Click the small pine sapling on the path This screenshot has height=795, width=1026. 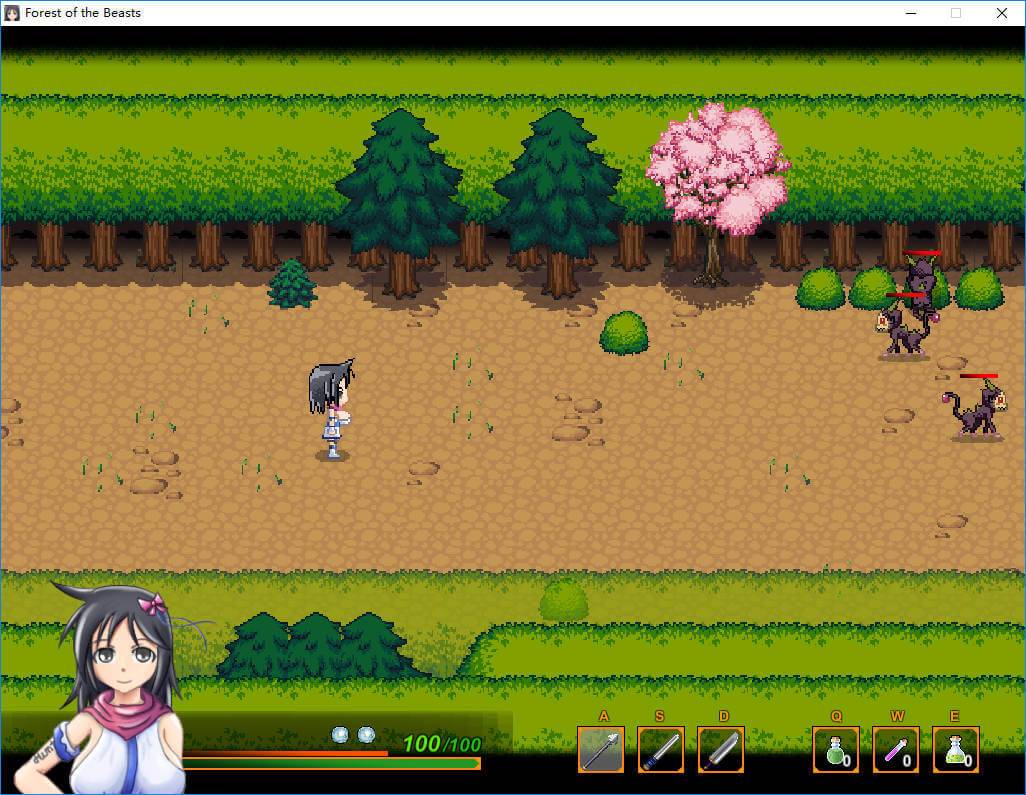pos(292,284)
